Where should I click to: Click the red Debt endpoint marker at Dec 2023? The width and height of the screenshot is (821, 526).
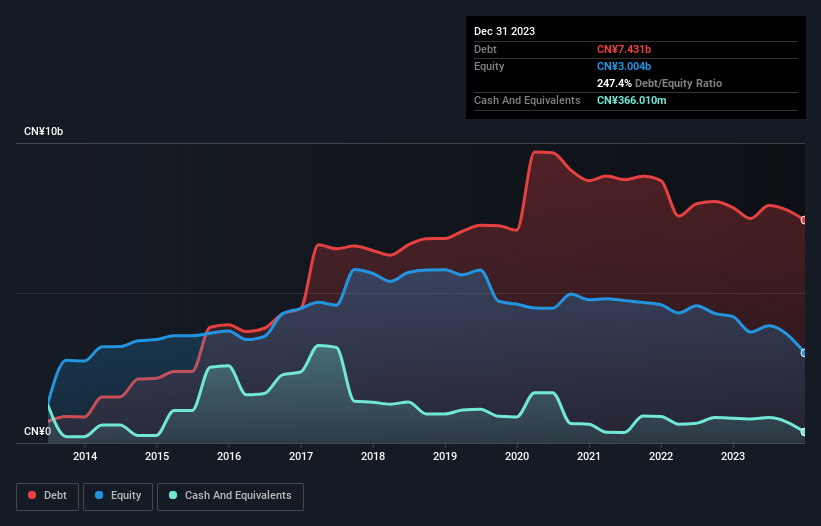(804, 220)
